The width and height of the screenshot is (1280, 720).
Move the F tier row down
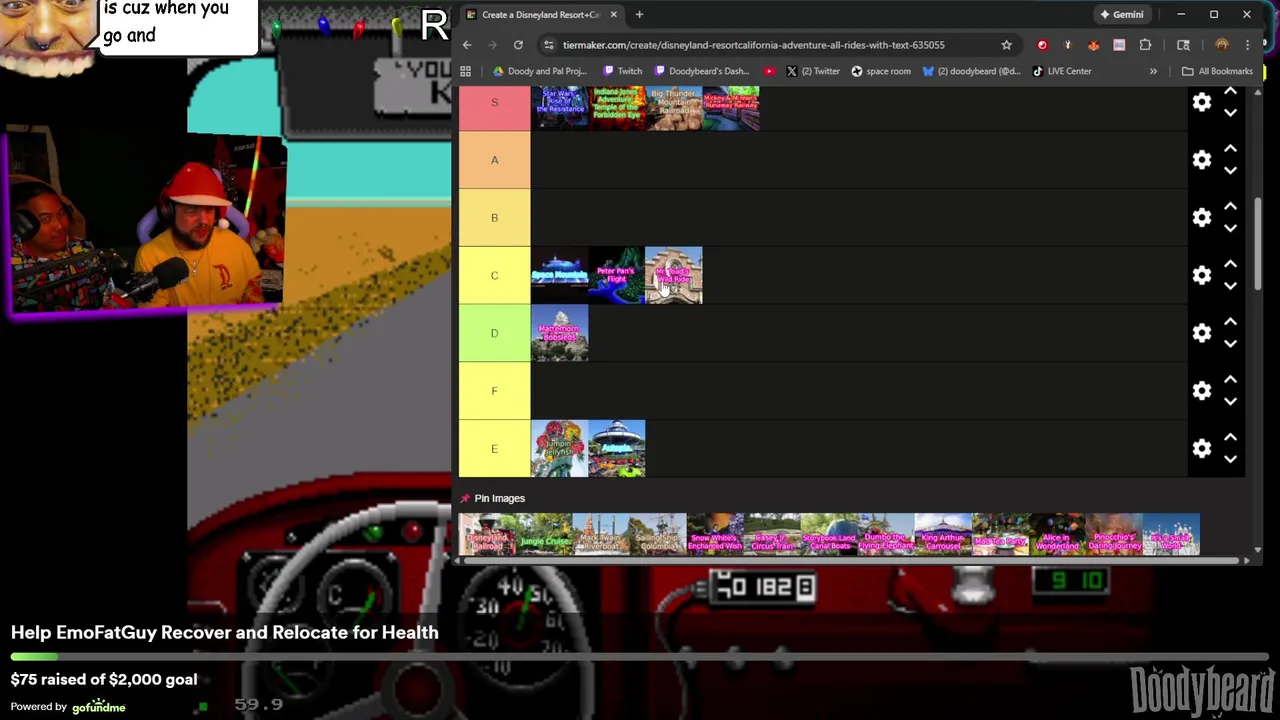coord(1230,401)
